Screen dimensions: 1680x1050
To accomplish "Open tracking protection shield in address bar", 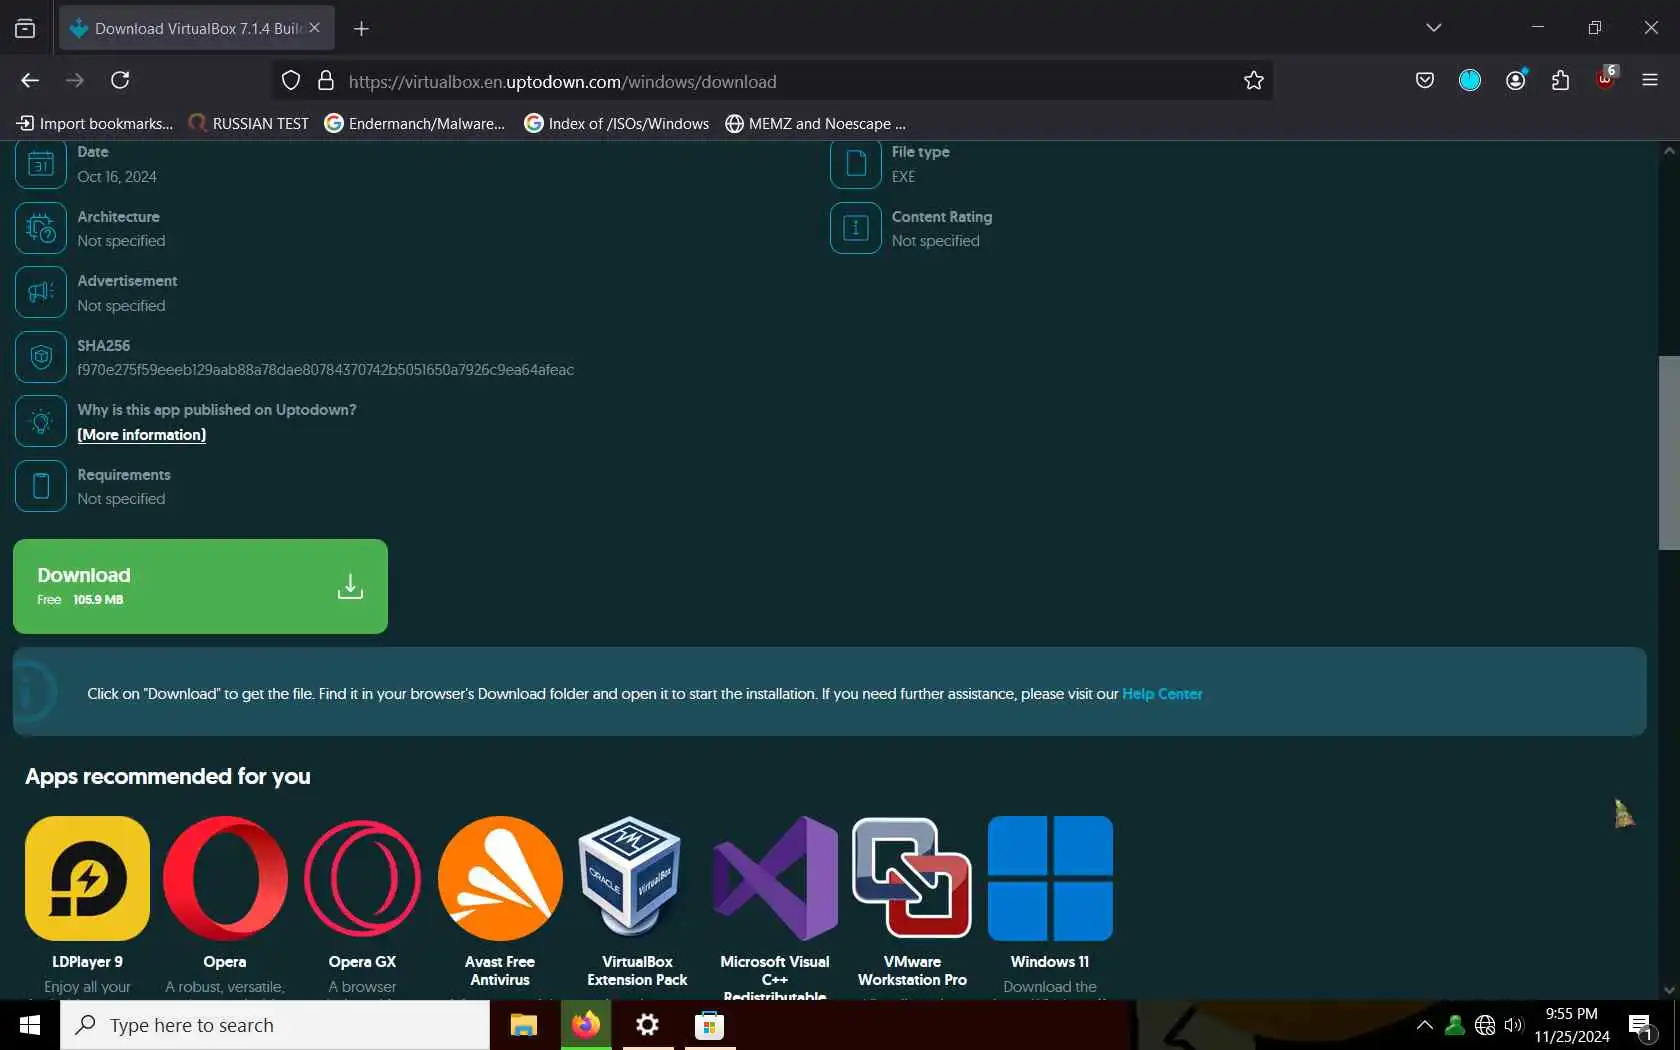I will click(291, 81).
